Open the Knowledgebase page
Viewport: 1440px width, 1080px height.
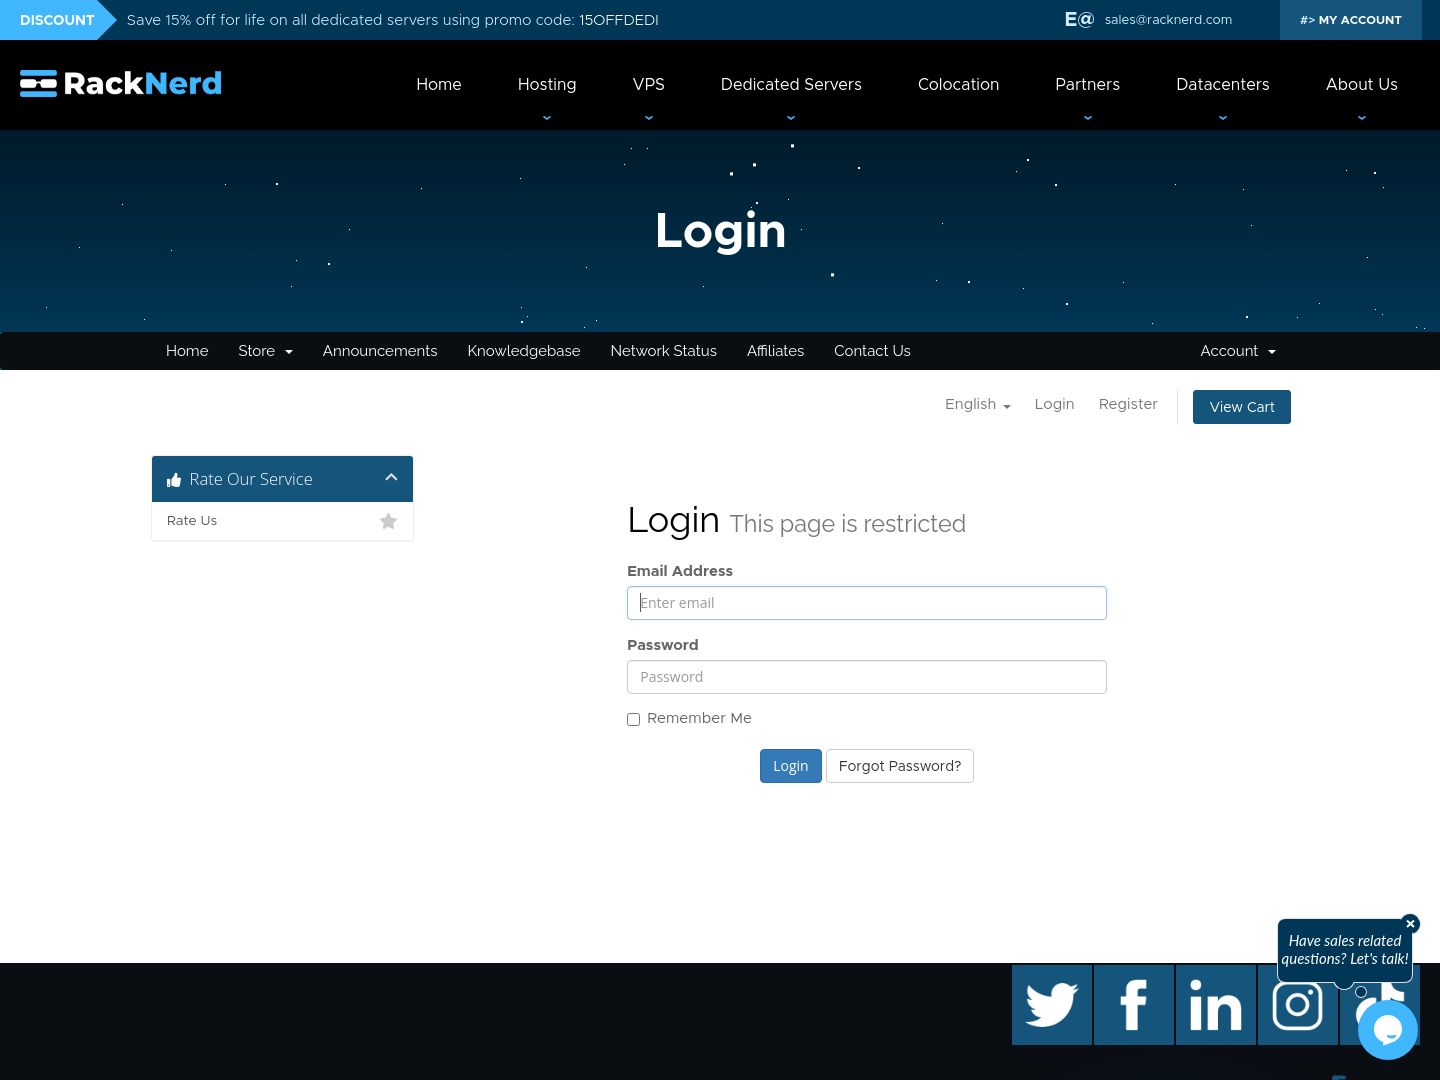(524, 351)
